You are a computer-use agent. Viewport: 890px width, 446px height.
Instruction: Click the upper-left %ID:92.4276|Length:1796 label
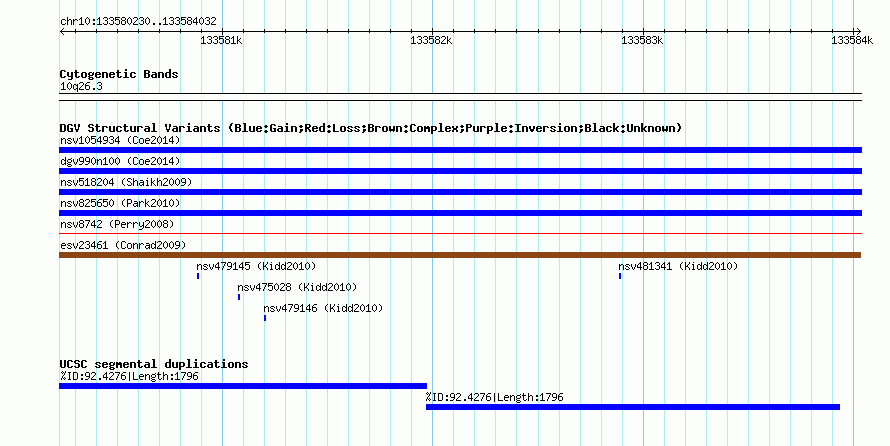click(x=129, y=376)
